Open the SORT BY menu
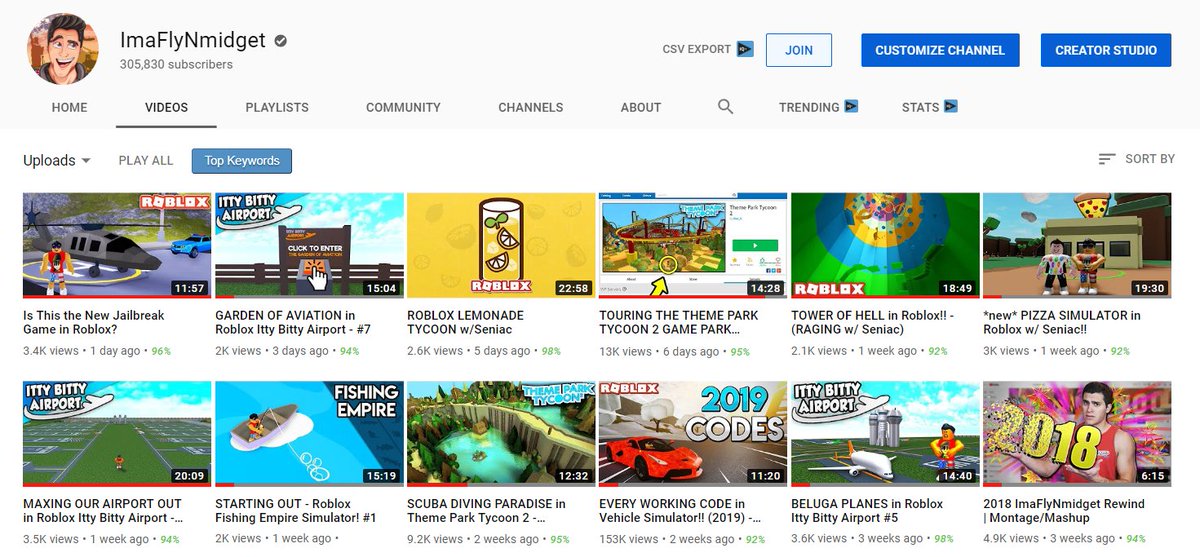 tap(1136, 159)
